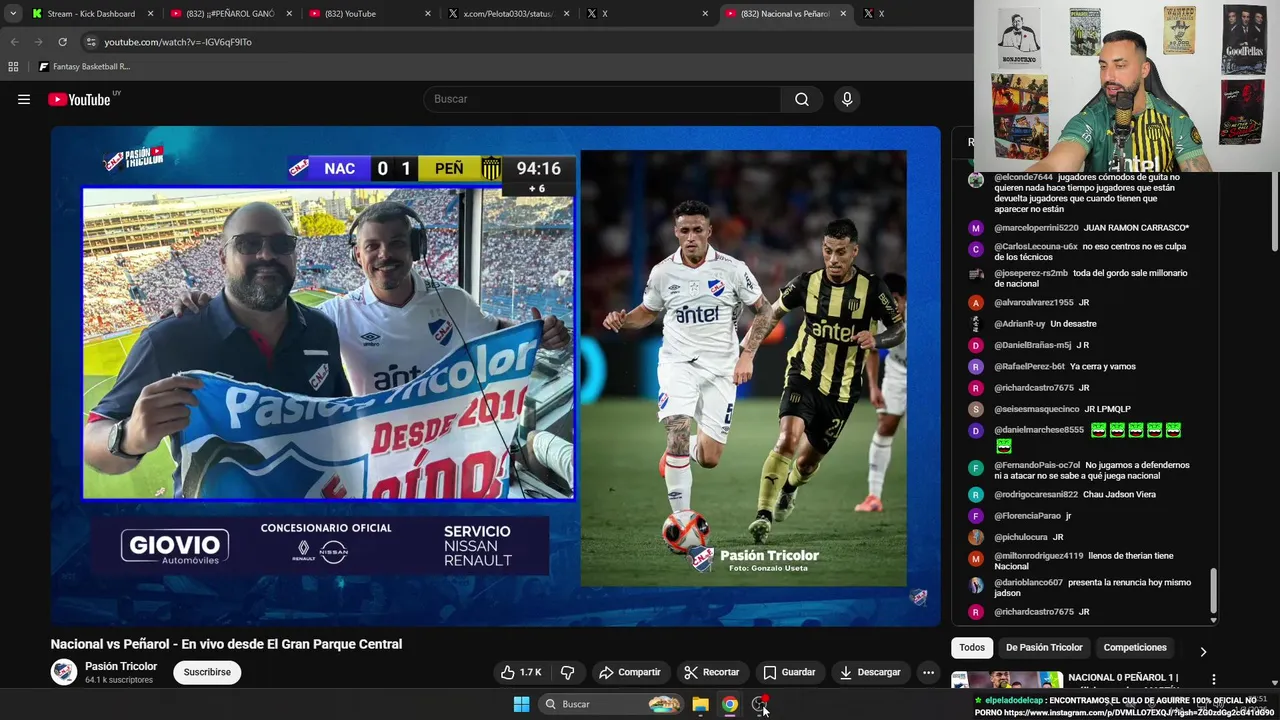The height and width of the screenshot is (720, 1280).
Task: Close the (832) YouTube tab
Action: click(x=428, y=14)
